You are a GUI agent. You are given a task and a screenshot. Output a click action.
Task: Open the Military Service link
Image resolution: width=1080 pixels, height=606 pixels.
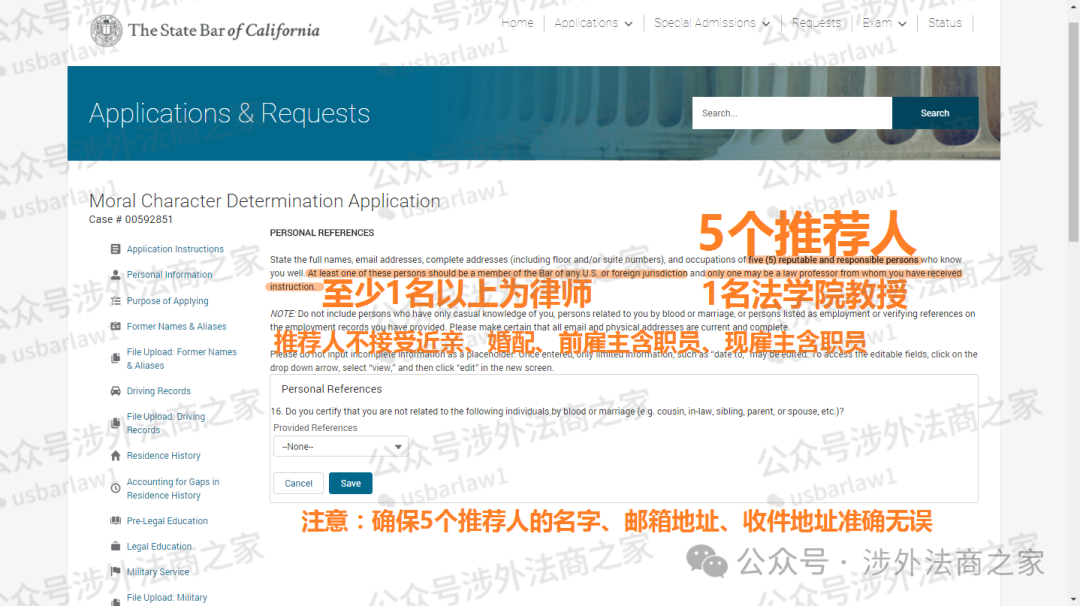point(158,572)
